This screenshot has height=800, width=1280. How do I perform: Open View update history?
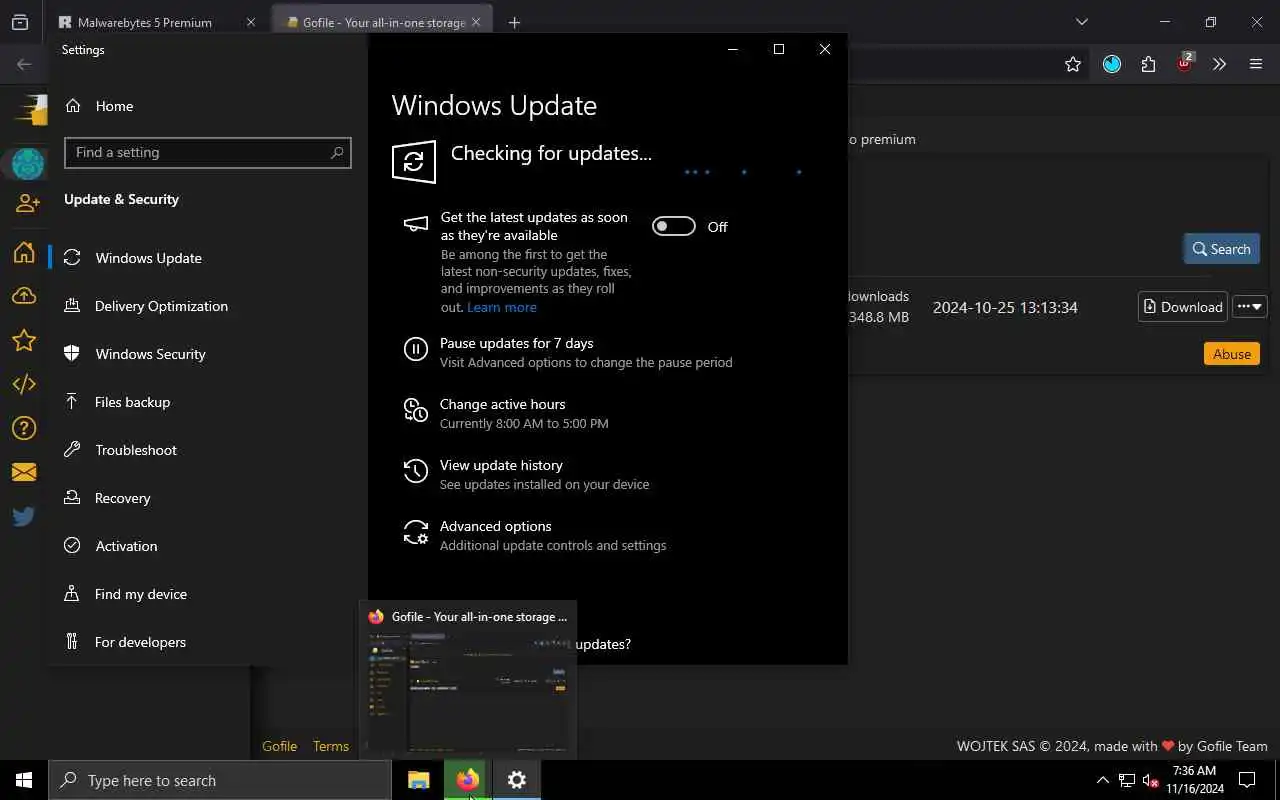[x=501, y=465]
